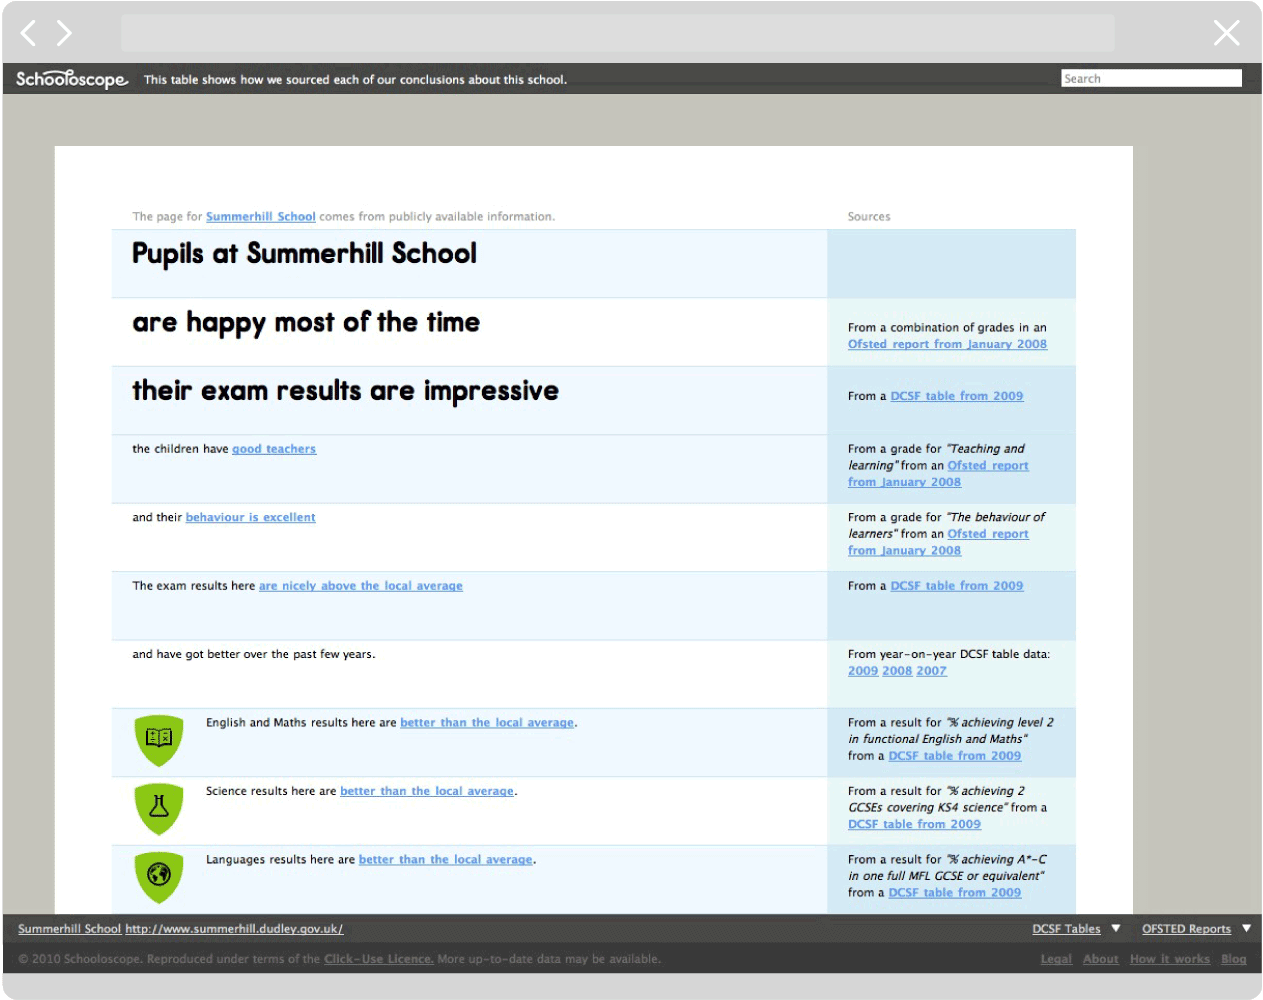
Task: Open the 2007 year-on-year data link
Action: (x=931, y=671)
